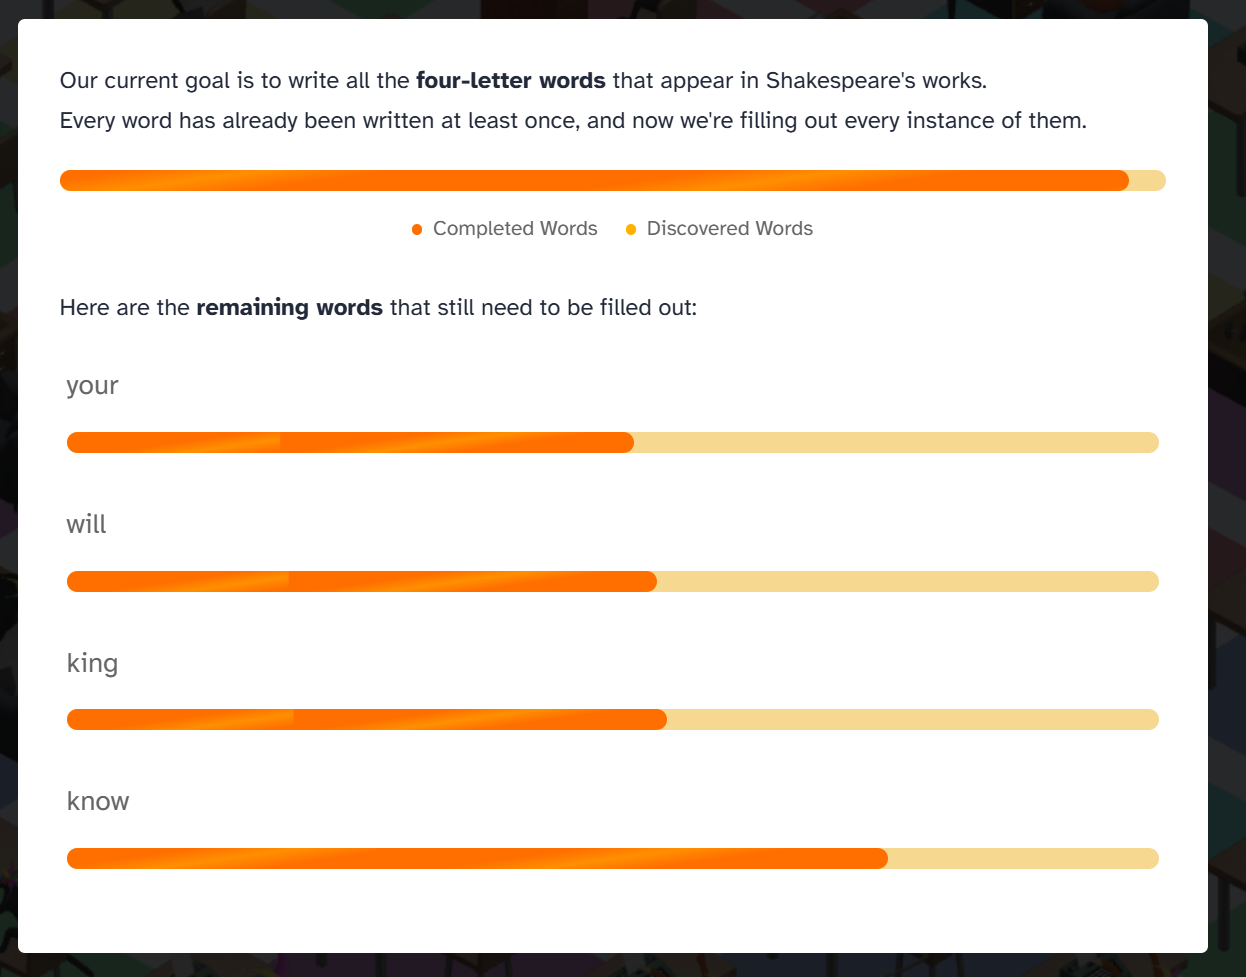Select the Discovered Words legend label

click(x=729, y=229)
